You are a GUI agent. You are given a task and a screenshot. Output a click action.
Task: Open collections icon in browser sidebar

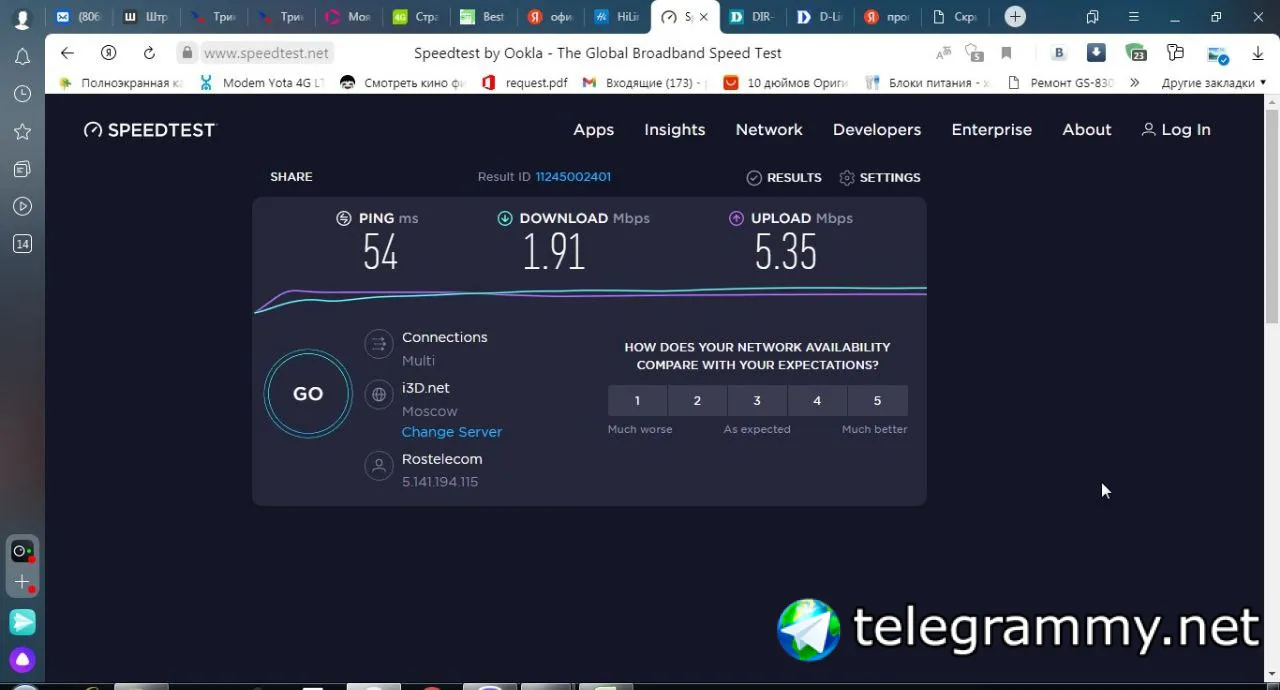22,169
